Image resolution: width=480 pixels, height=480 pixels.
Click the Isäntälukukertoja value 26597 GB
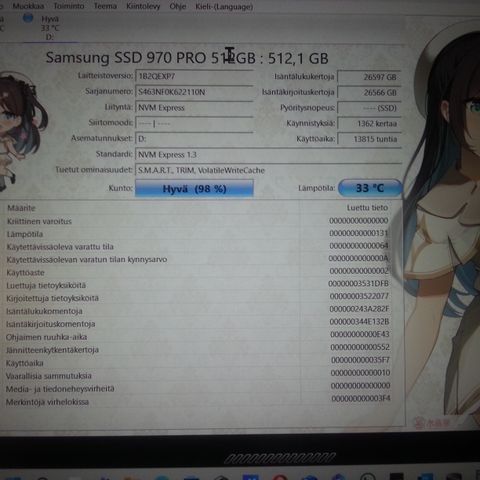(369, 77)
